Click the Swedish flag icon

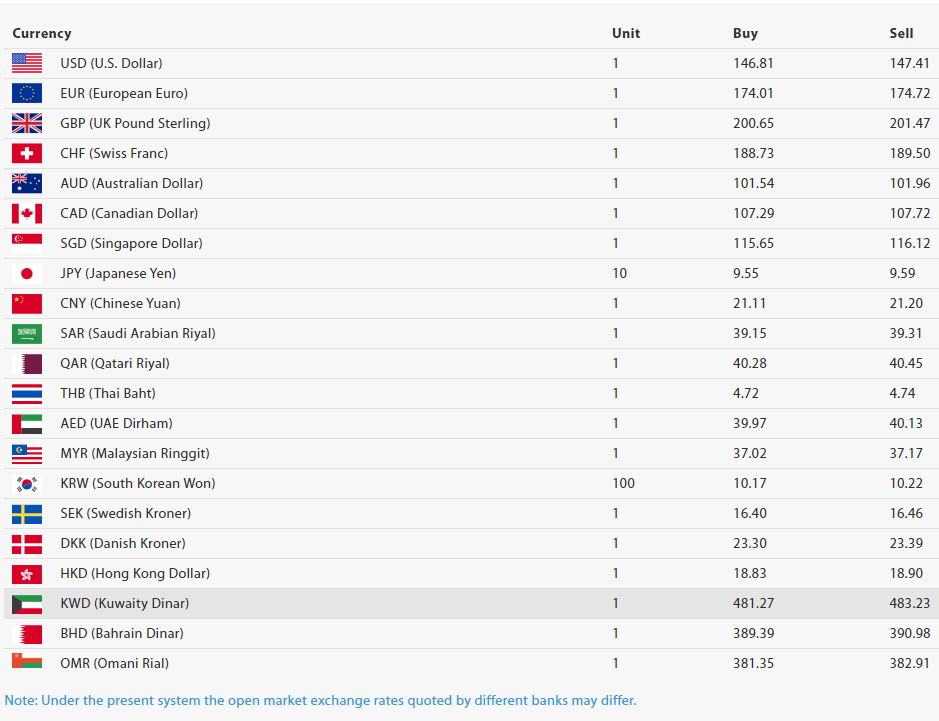click(x=27, y=513)
